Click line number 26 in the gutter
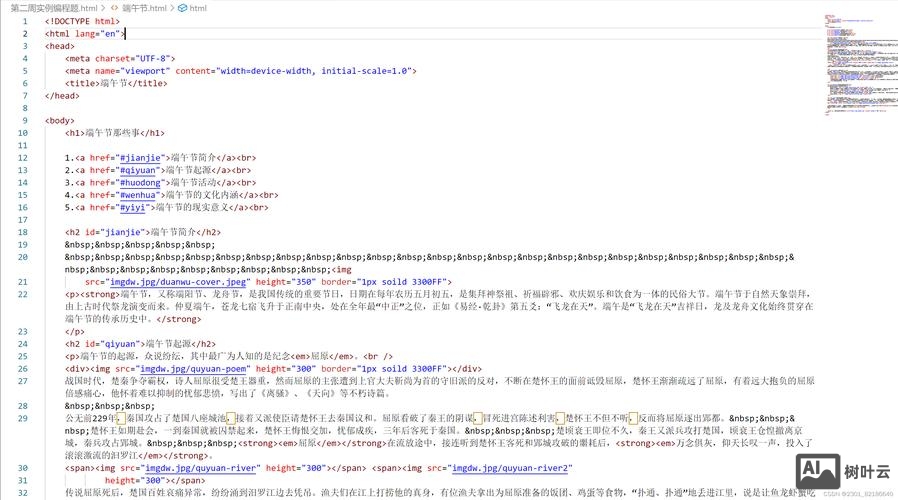The image size is (898, 500). pyautogui.click(x=23, y=367)
